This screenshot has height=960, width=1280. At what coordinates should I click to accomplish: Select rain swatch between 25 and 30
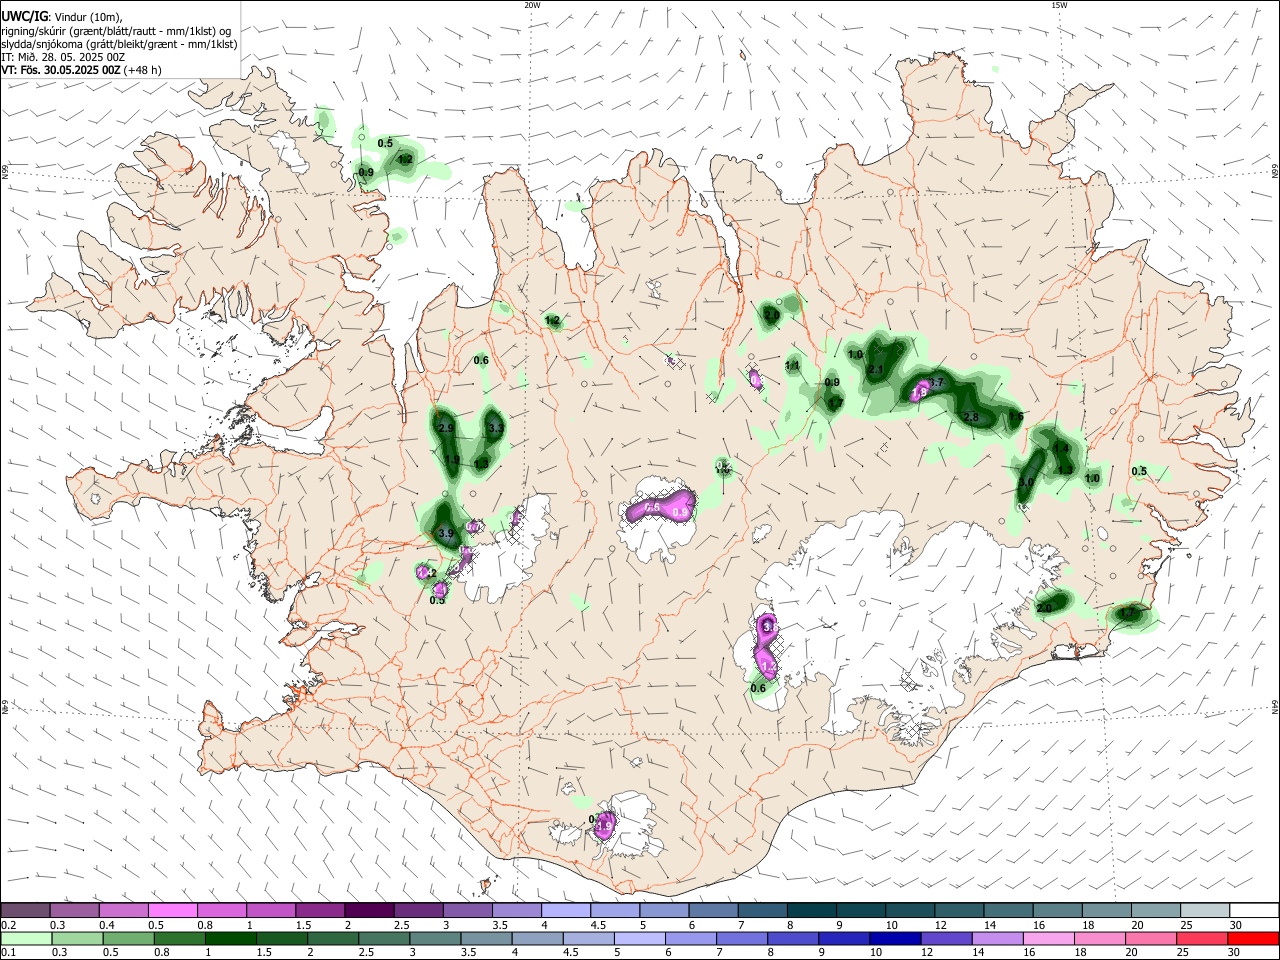[x=1203, y=938]
